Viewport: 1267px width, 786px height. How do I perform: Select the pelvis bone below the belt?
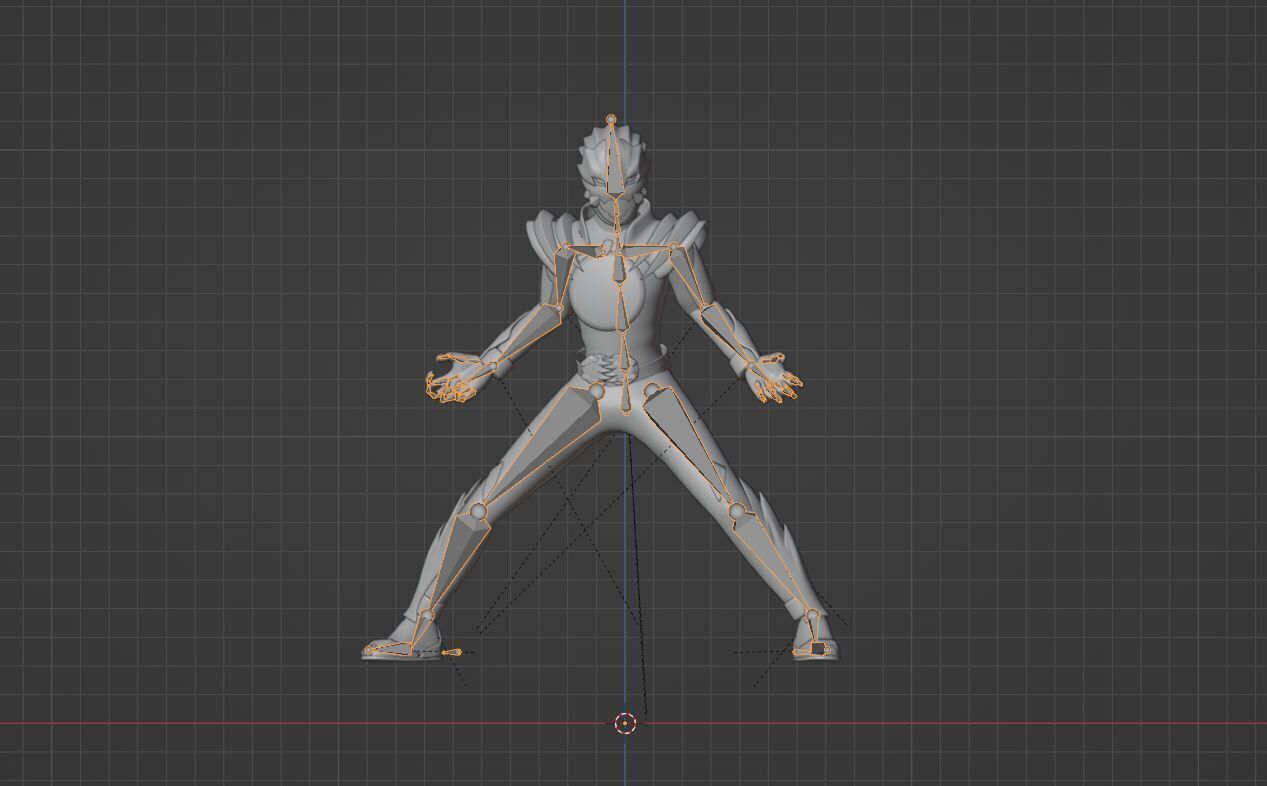pyautogui.click(x=625, y=393)
